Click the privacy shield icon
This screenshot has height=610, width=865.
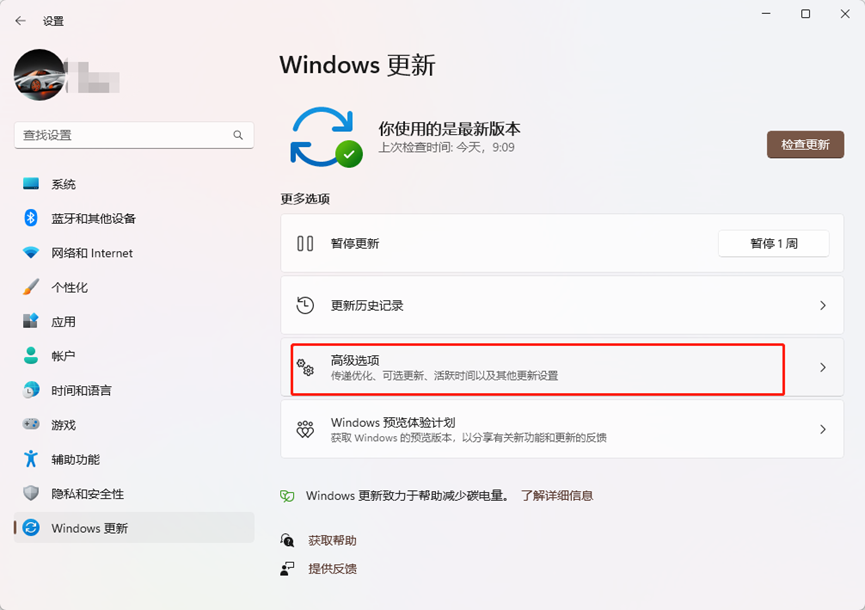pos(31,493)
